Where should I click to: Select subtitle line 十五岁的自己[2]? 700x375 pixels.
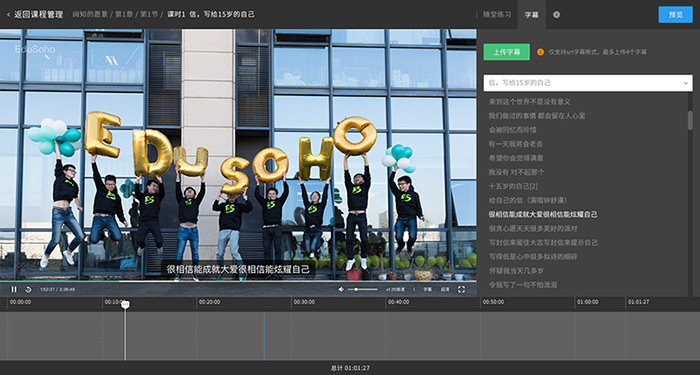[513, 186]
